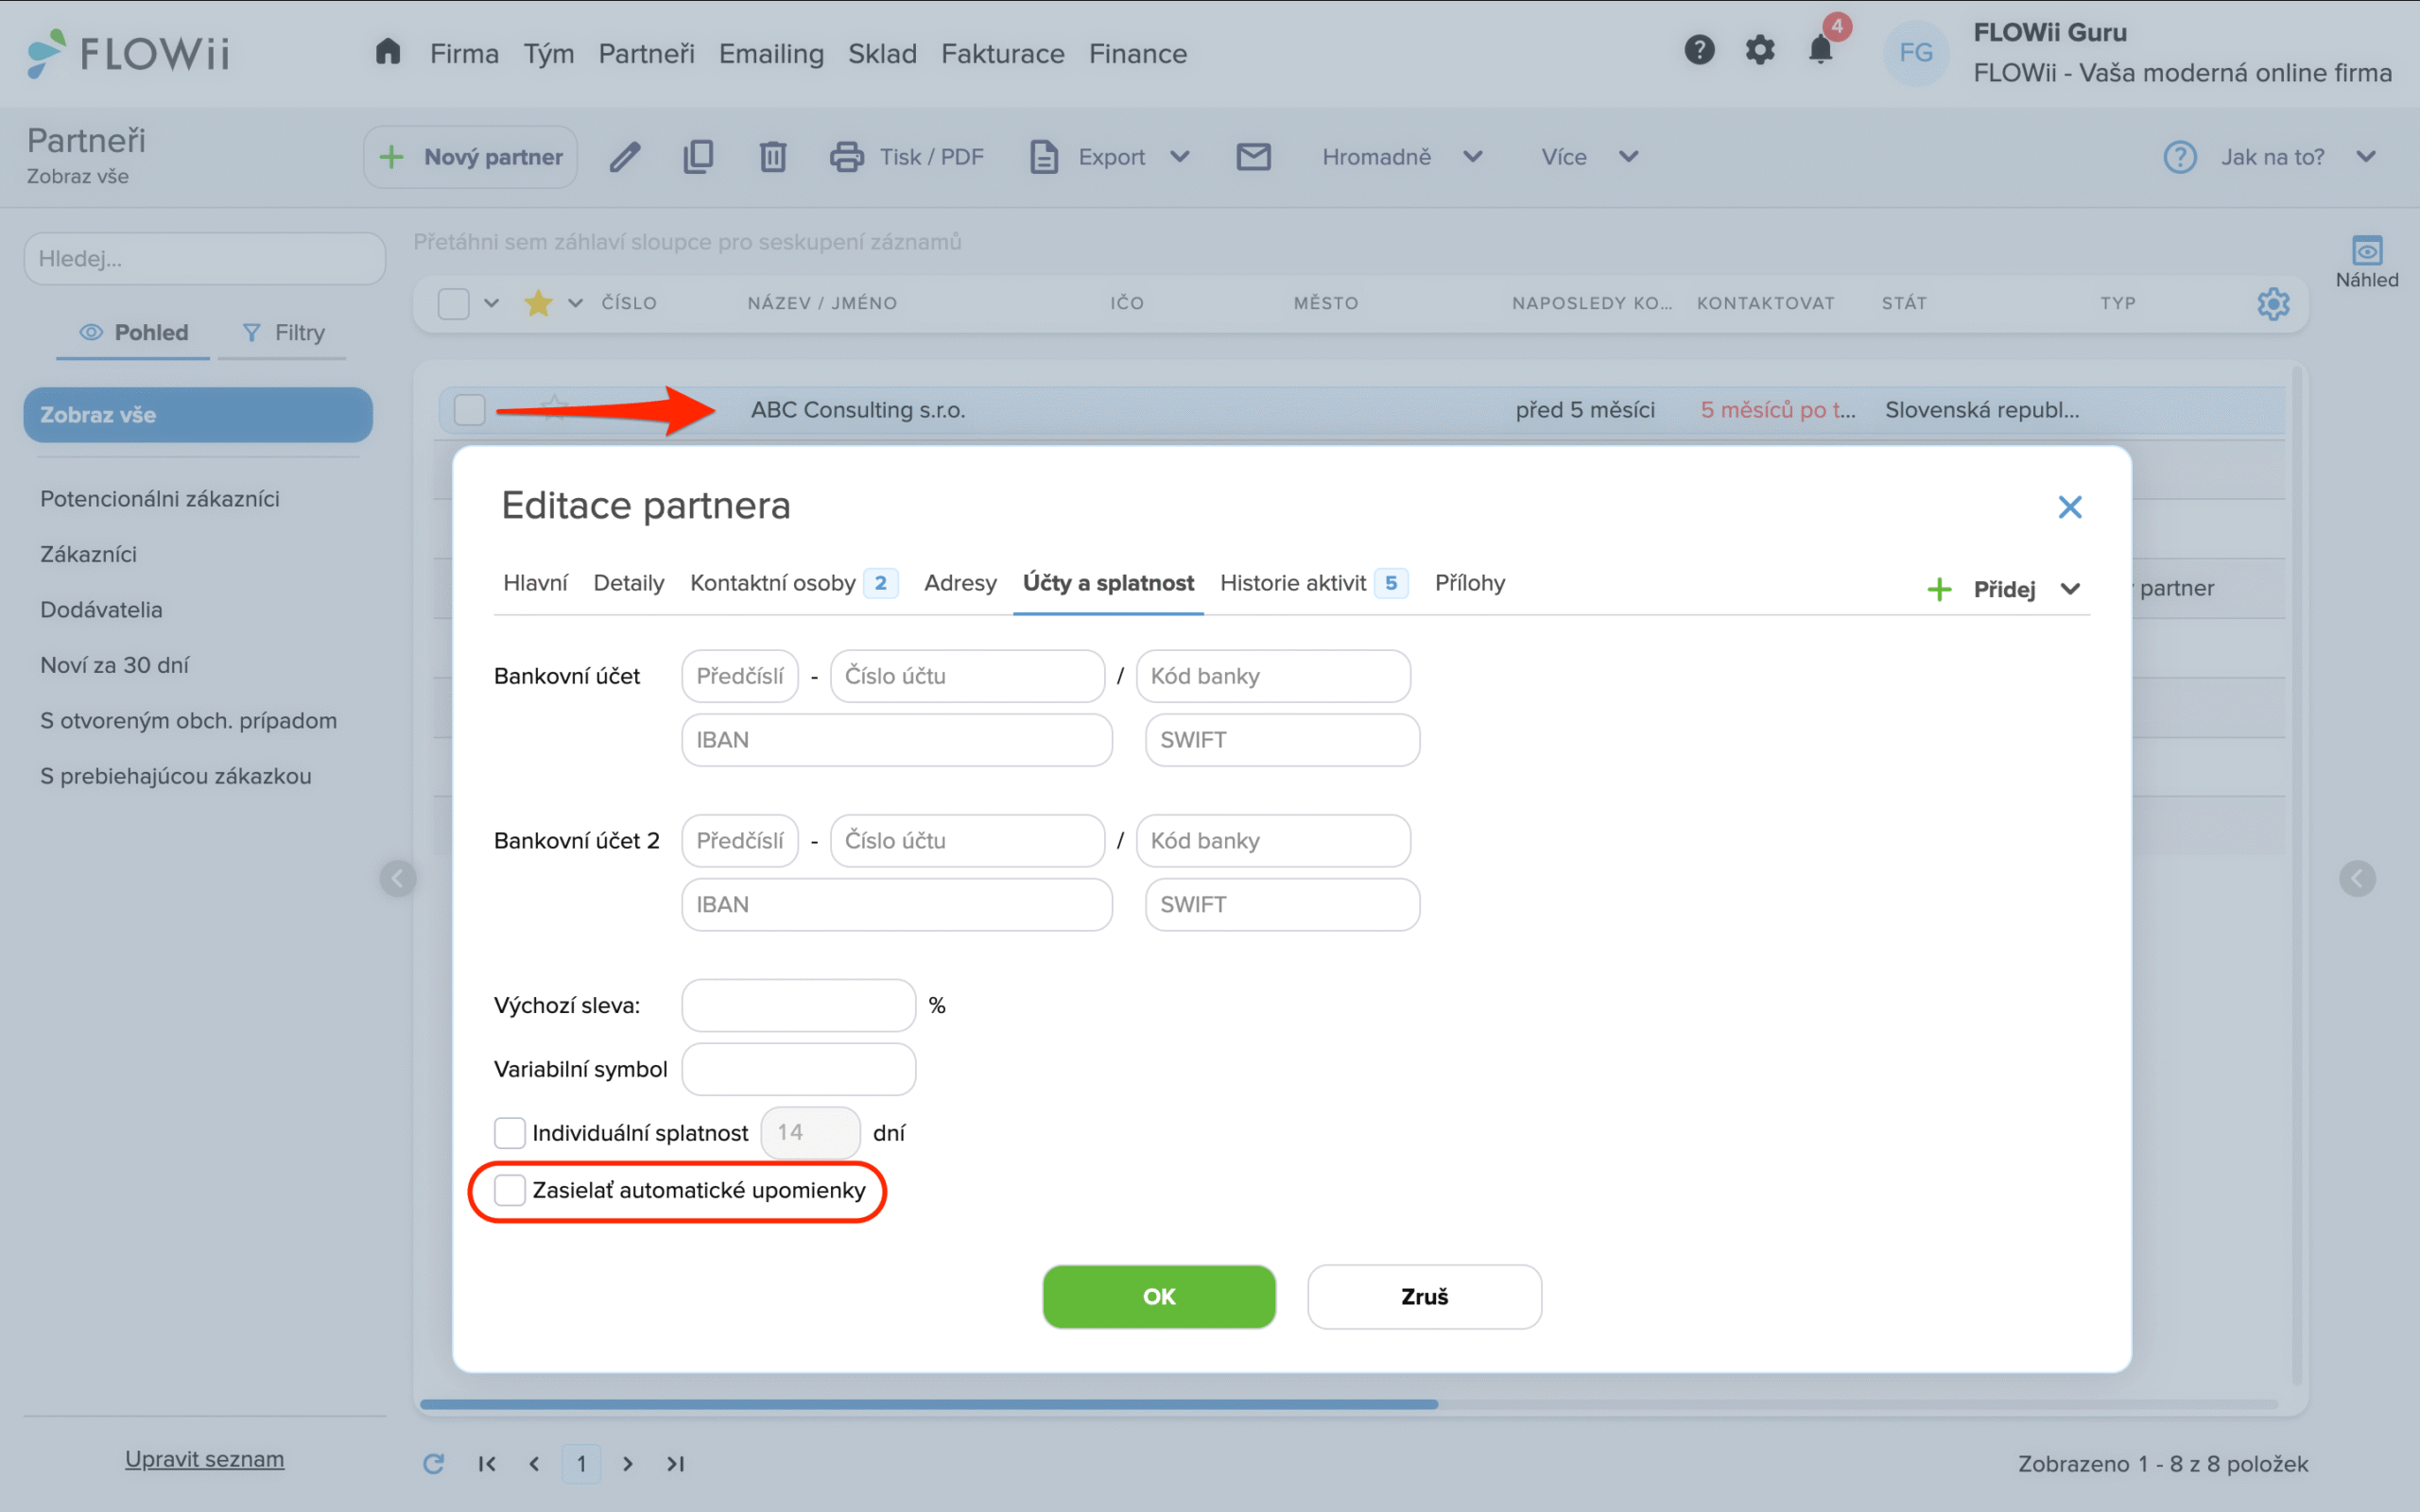Click the trash delete icon in toolbar
The image size is (2420, 1512).
point(772,157)
